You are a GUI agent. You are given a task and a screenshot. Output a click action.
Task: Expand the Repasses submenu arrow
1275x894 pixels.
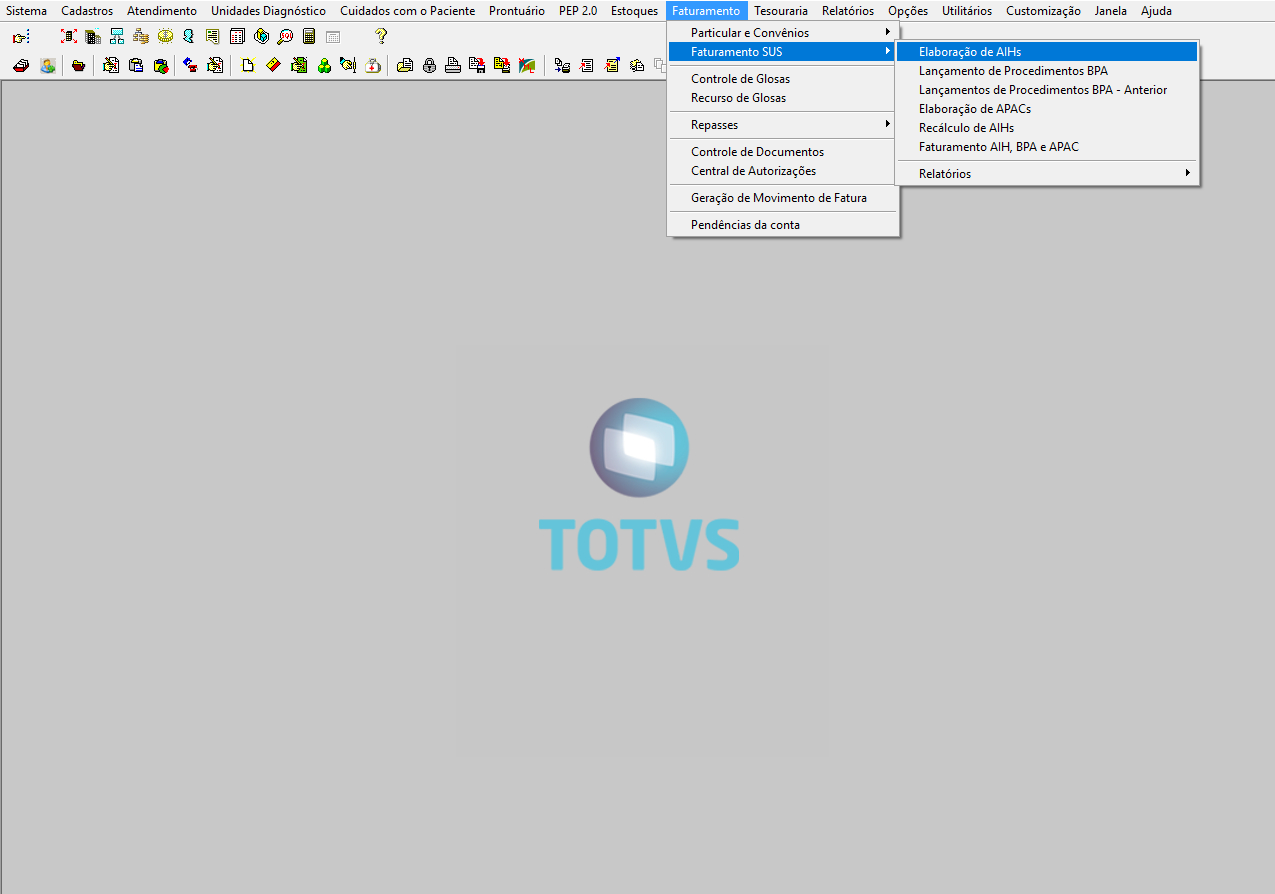coord(887,125)
